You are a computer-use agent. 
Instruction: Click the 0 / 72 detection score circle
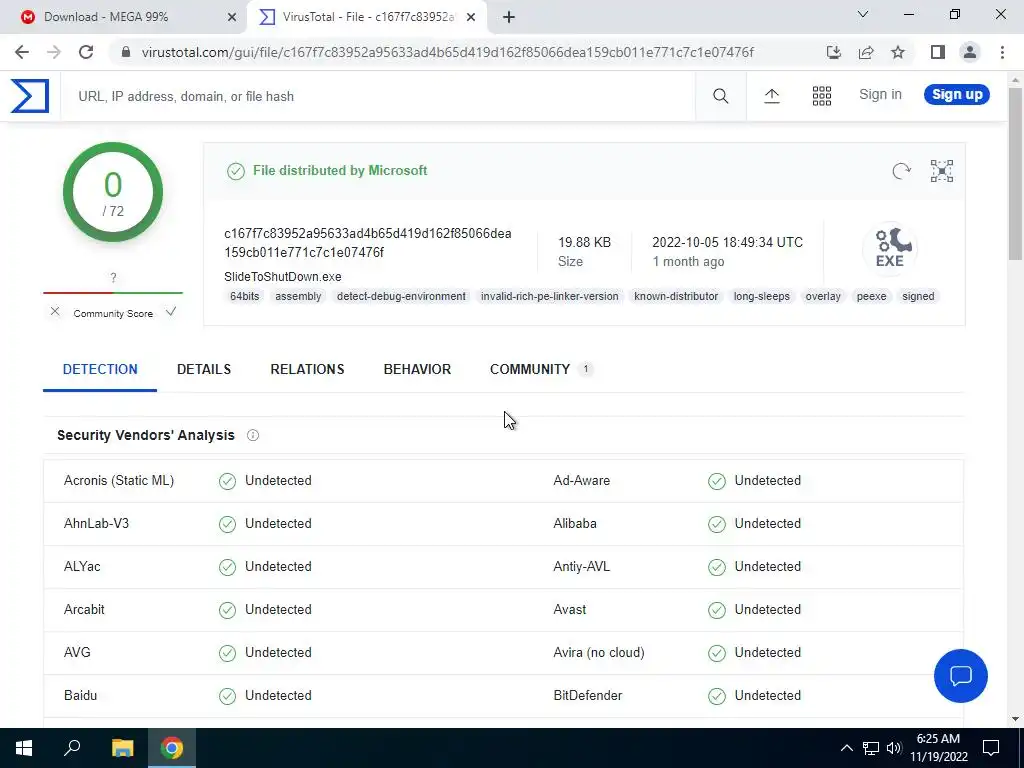coord(113,192)
